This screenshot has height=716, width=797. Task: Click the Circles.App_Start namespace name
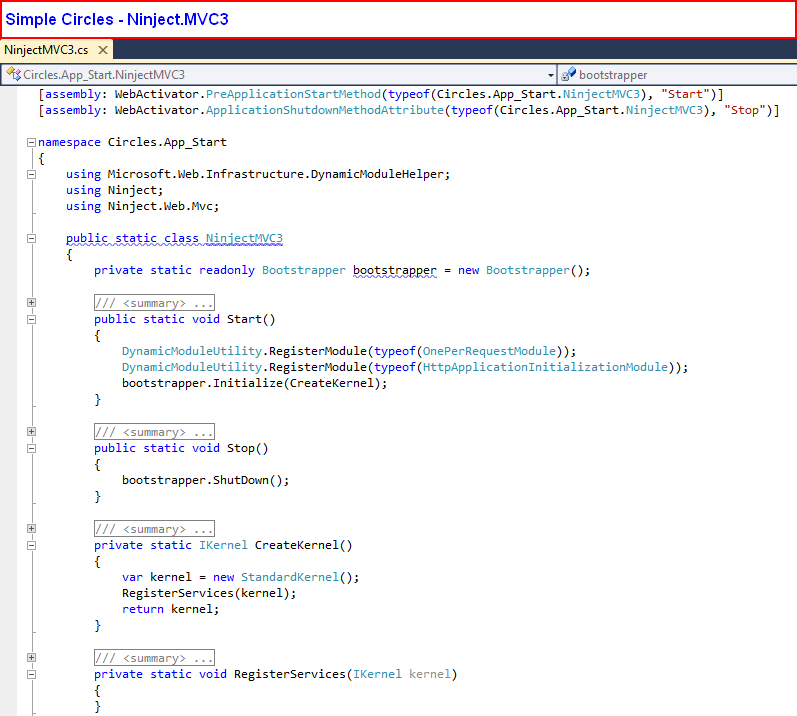pos(167,142)
